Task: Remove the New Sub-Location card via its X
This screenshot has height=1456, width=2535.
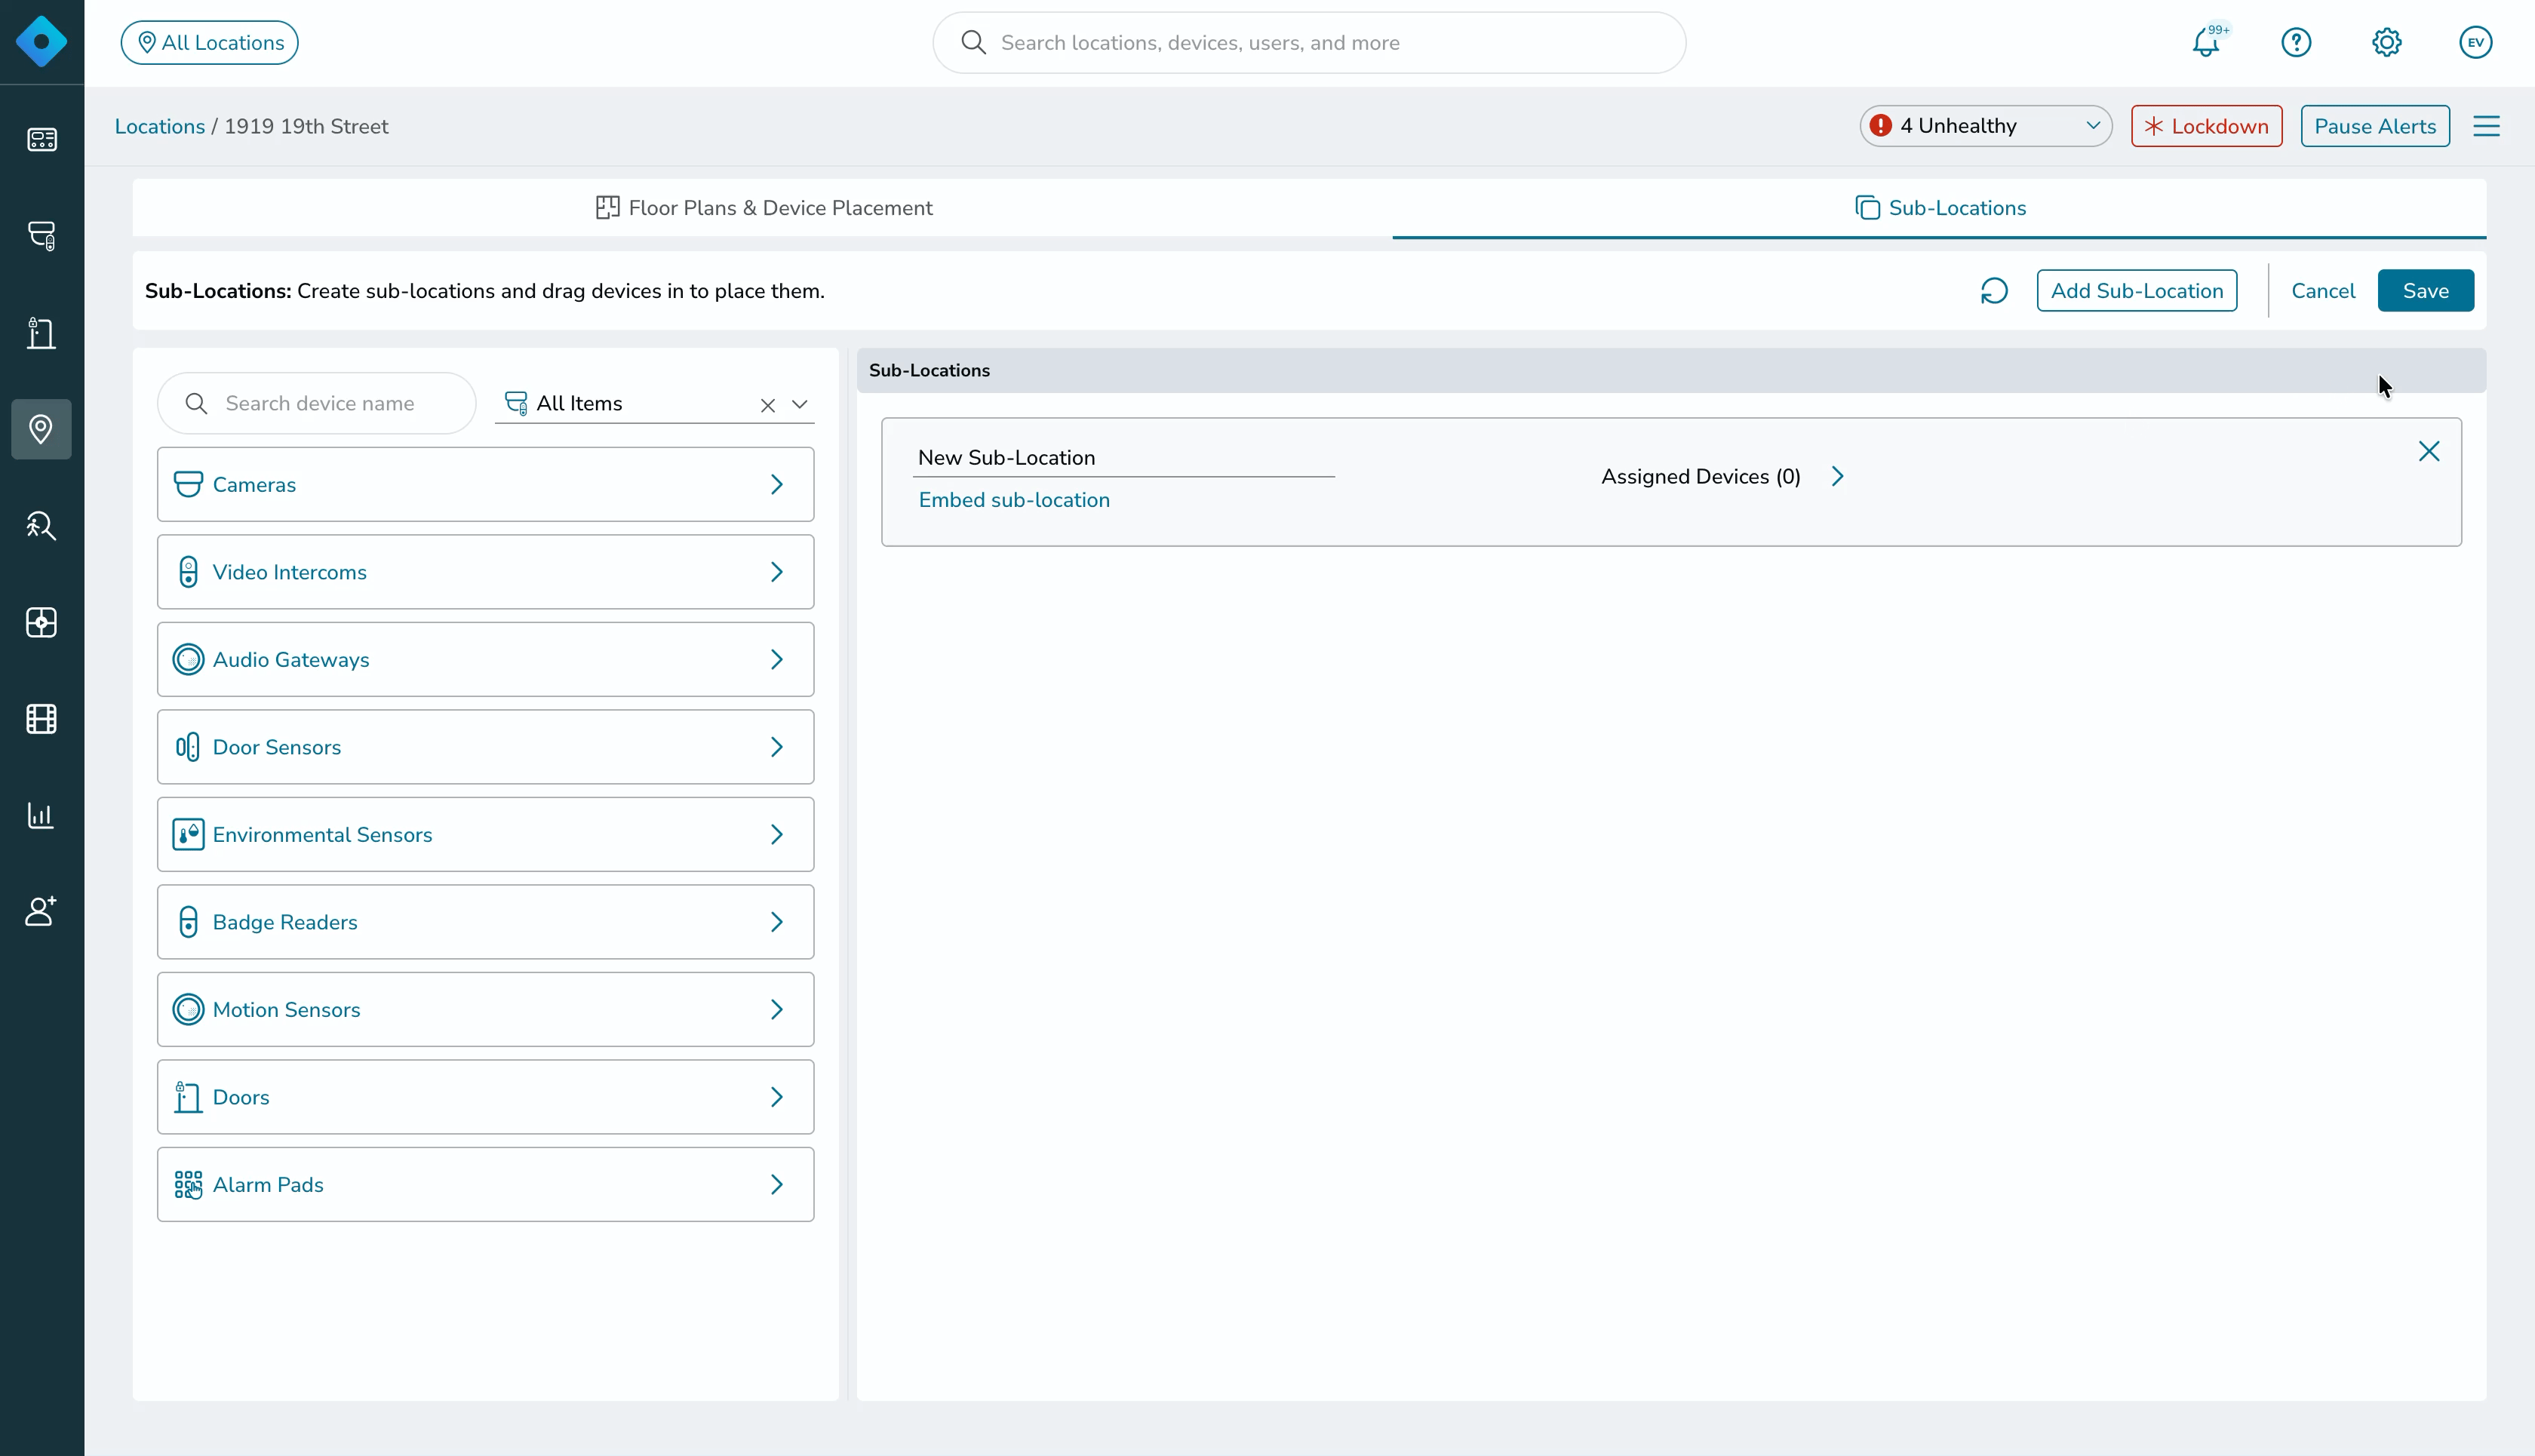Action: (2429, 451)
